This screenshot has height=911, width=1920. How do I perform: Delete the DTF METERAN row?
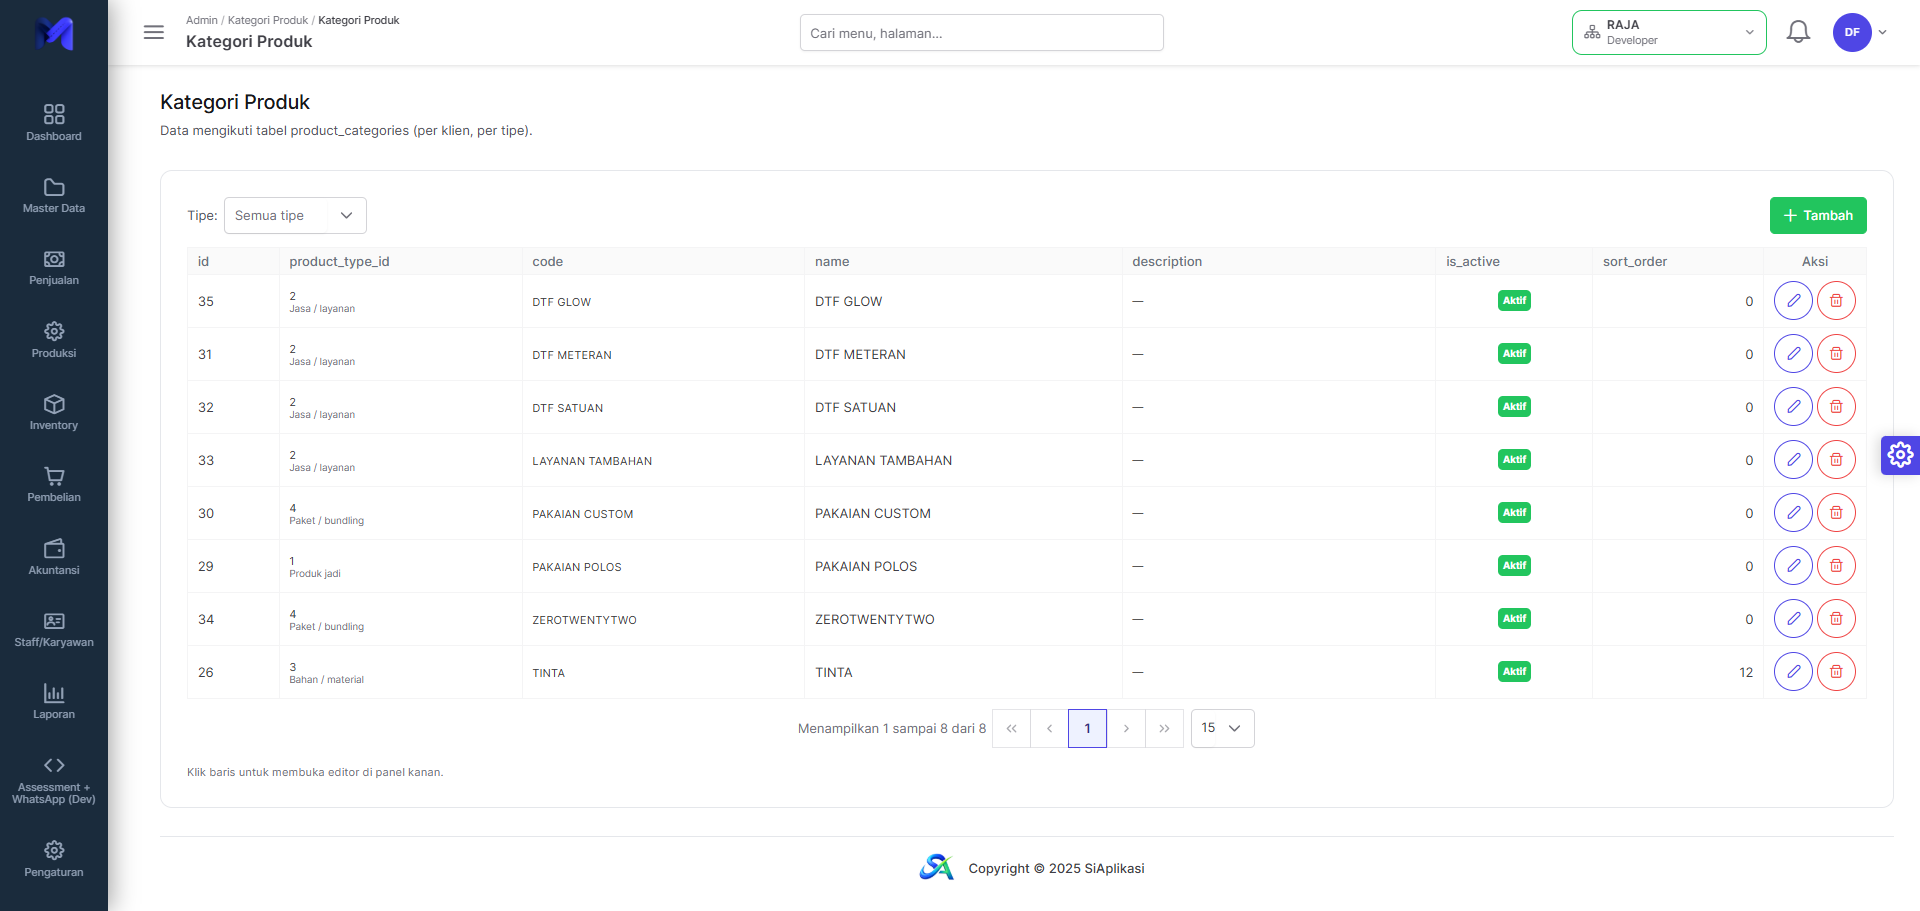point(1836,354)
